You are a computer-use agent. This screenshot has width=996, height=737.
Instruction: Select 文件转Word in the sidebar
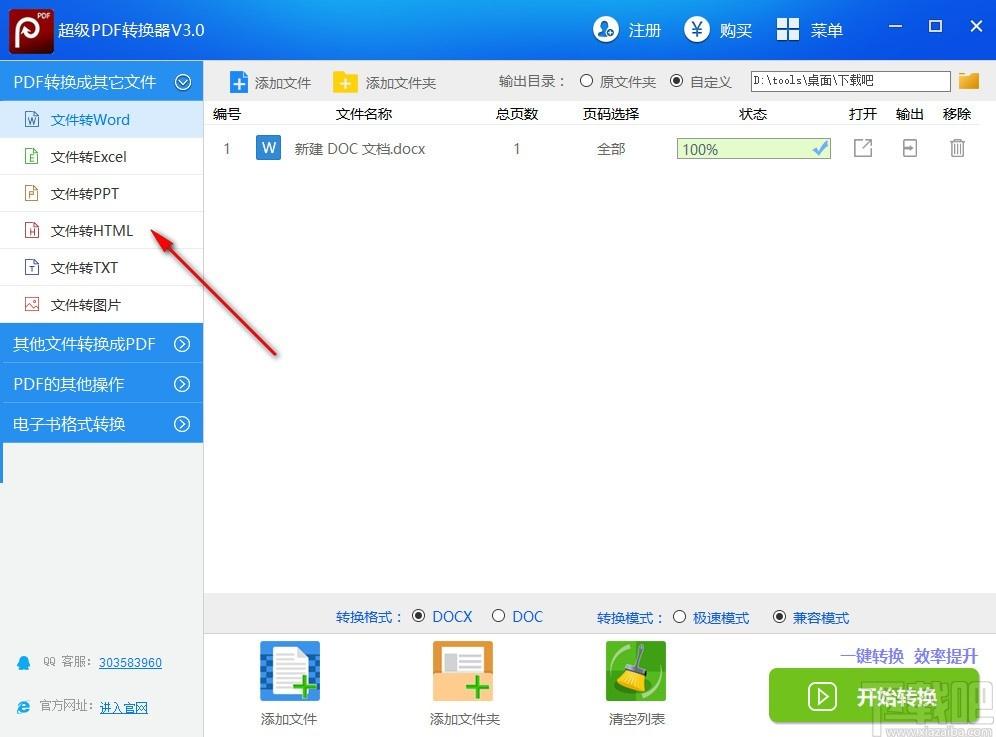tap(102, 119)
